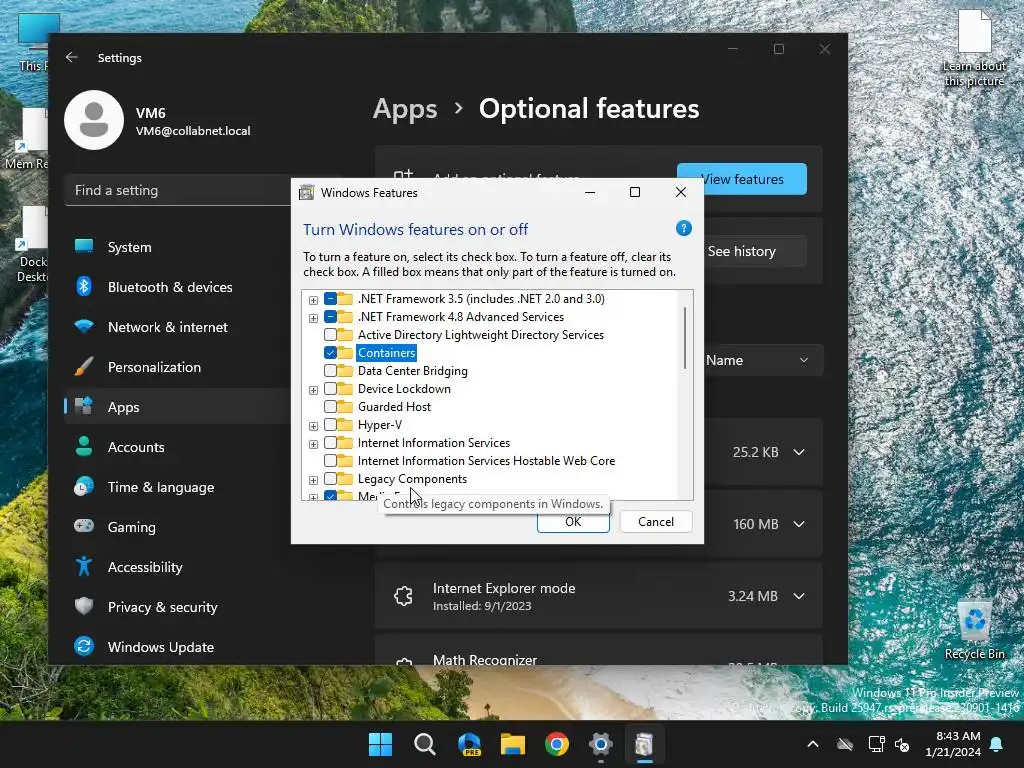Go to Gaming settings page
1024x768 pixels.
pos(177,527)
